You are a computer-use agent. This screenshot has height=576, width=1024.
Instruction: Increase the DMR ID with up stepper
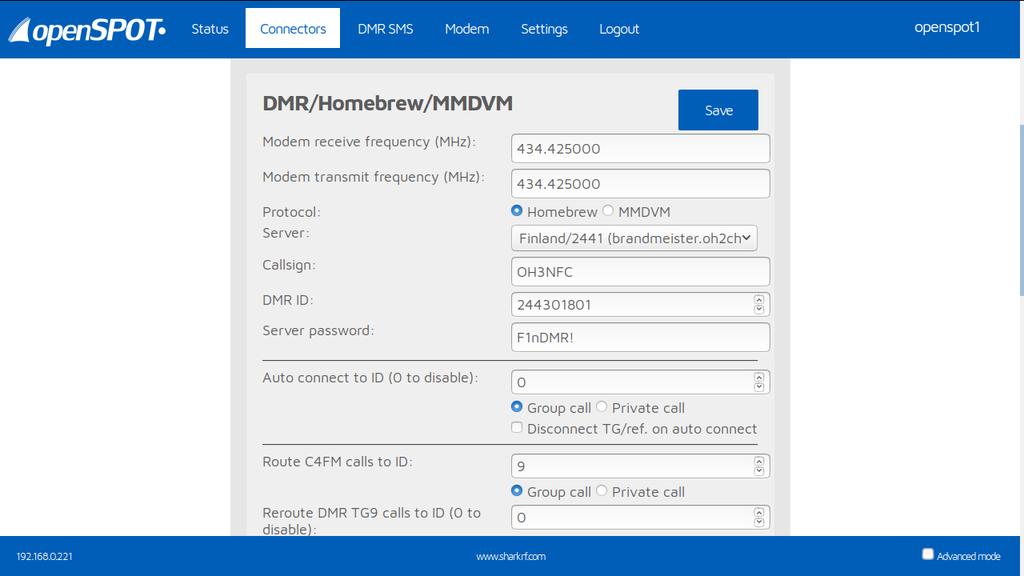click(x=759, y=300)
